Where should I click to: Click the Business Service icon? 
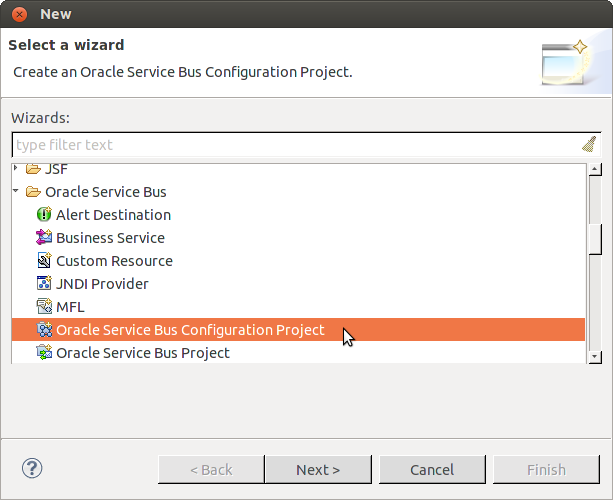[44, 238]
